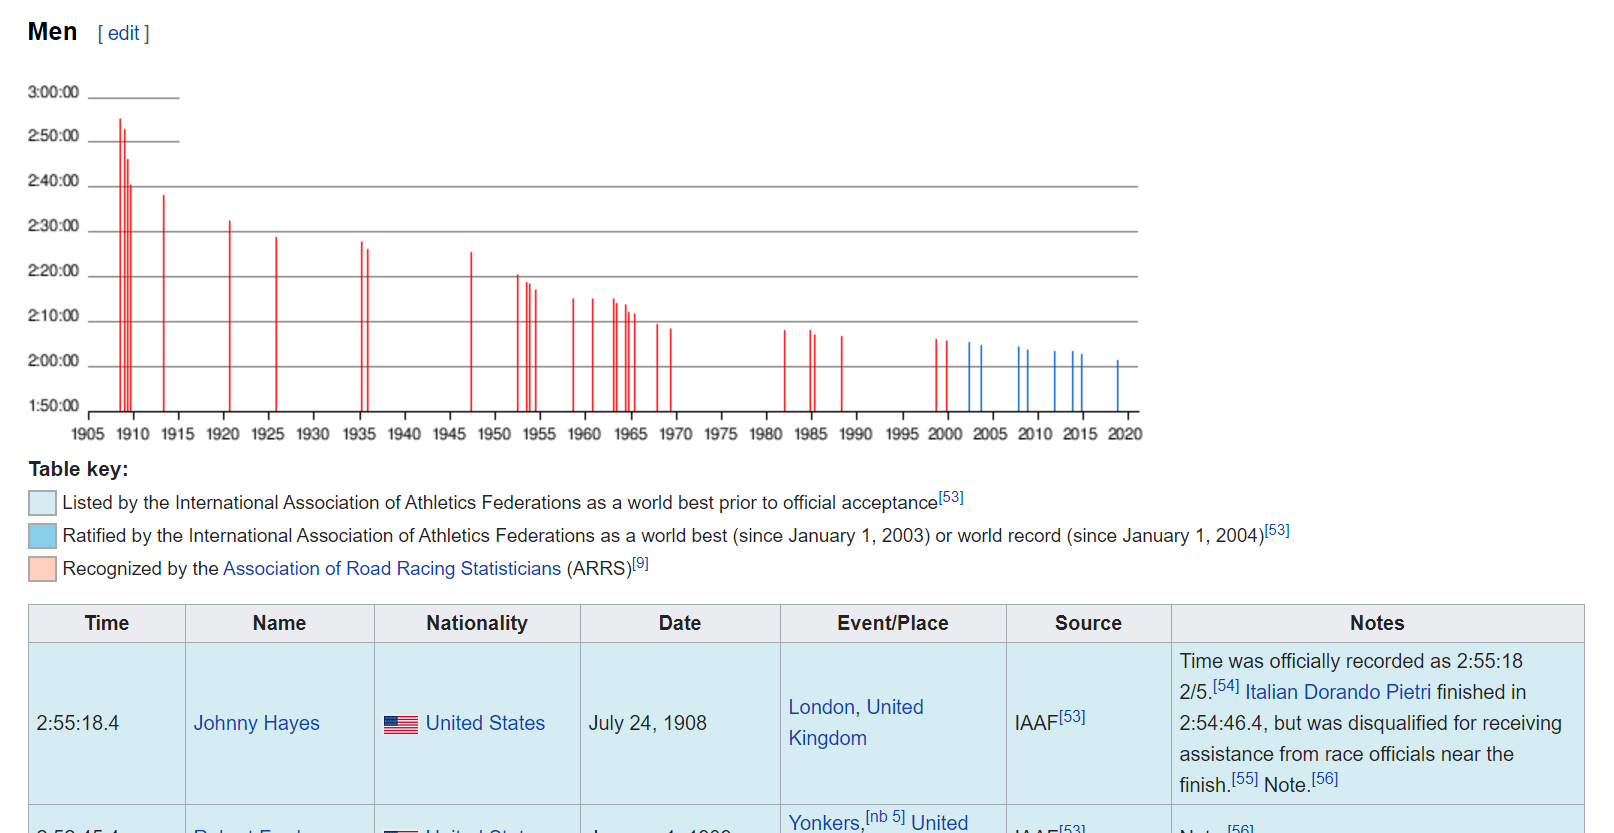Viewport: 1614px width, 833px height.
Task: Click the 2:00:00 y-axis label
Action: pyautogui.click(x=53, y=361)
